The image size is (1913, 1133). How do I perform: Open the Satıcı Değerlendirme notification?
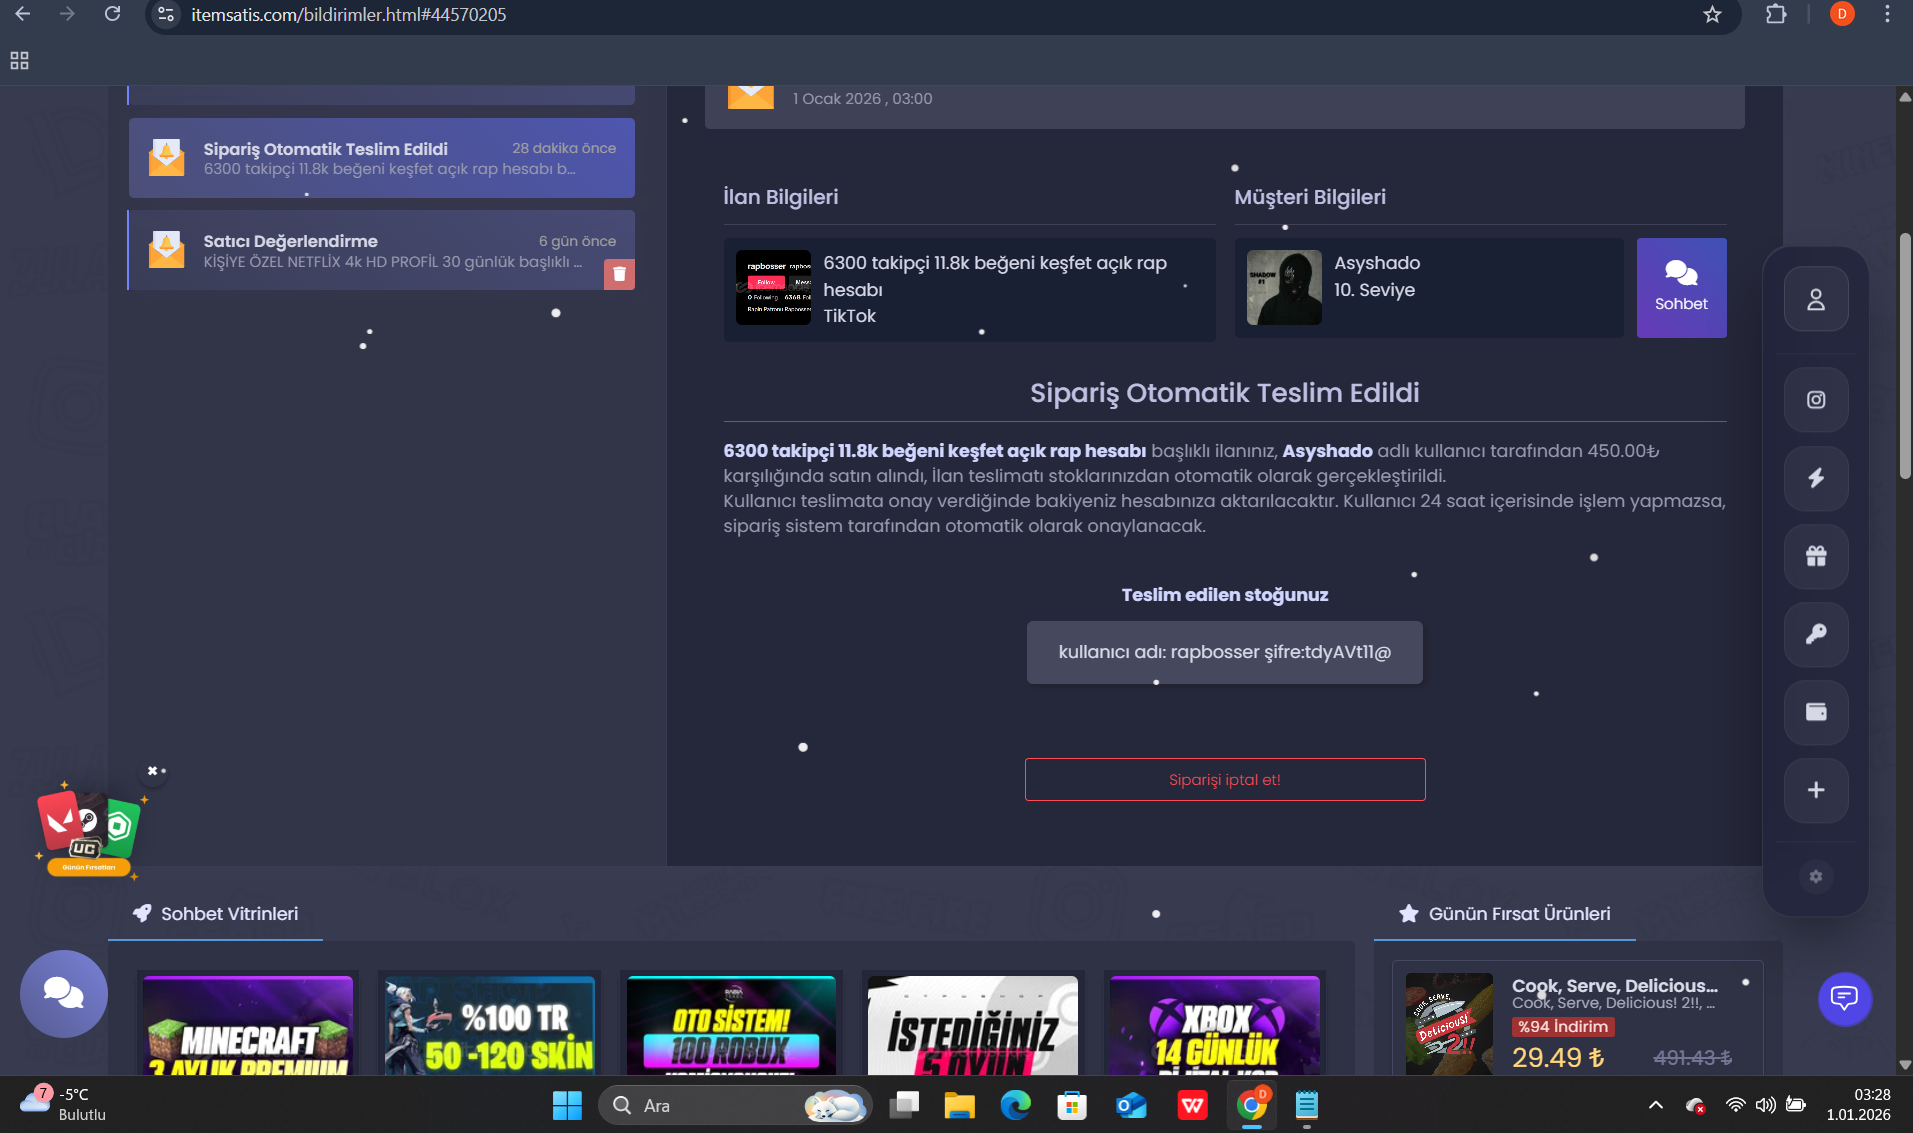click(x=381, y=250)
